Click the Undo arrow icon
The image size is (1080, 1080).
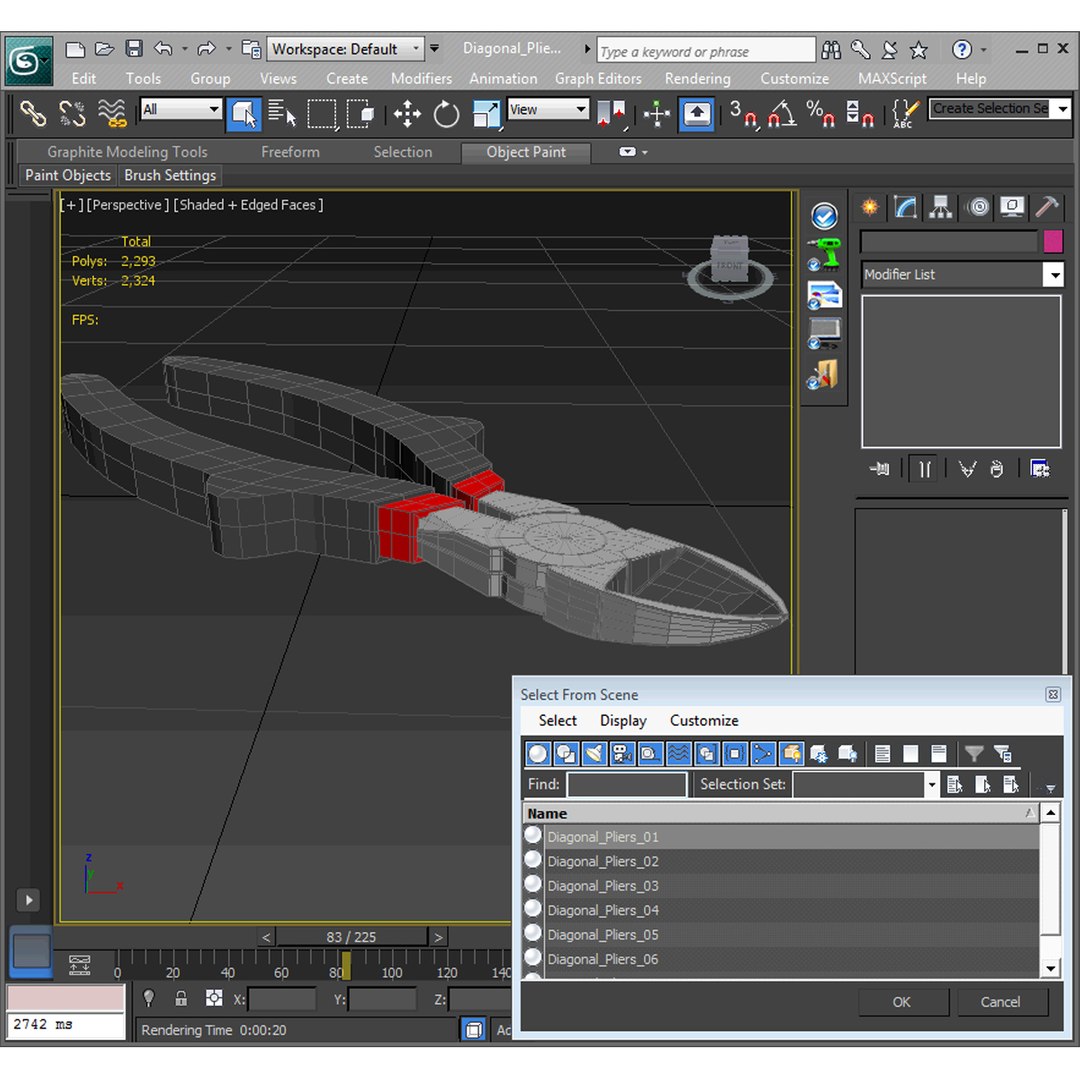click(x=163, y=49)
